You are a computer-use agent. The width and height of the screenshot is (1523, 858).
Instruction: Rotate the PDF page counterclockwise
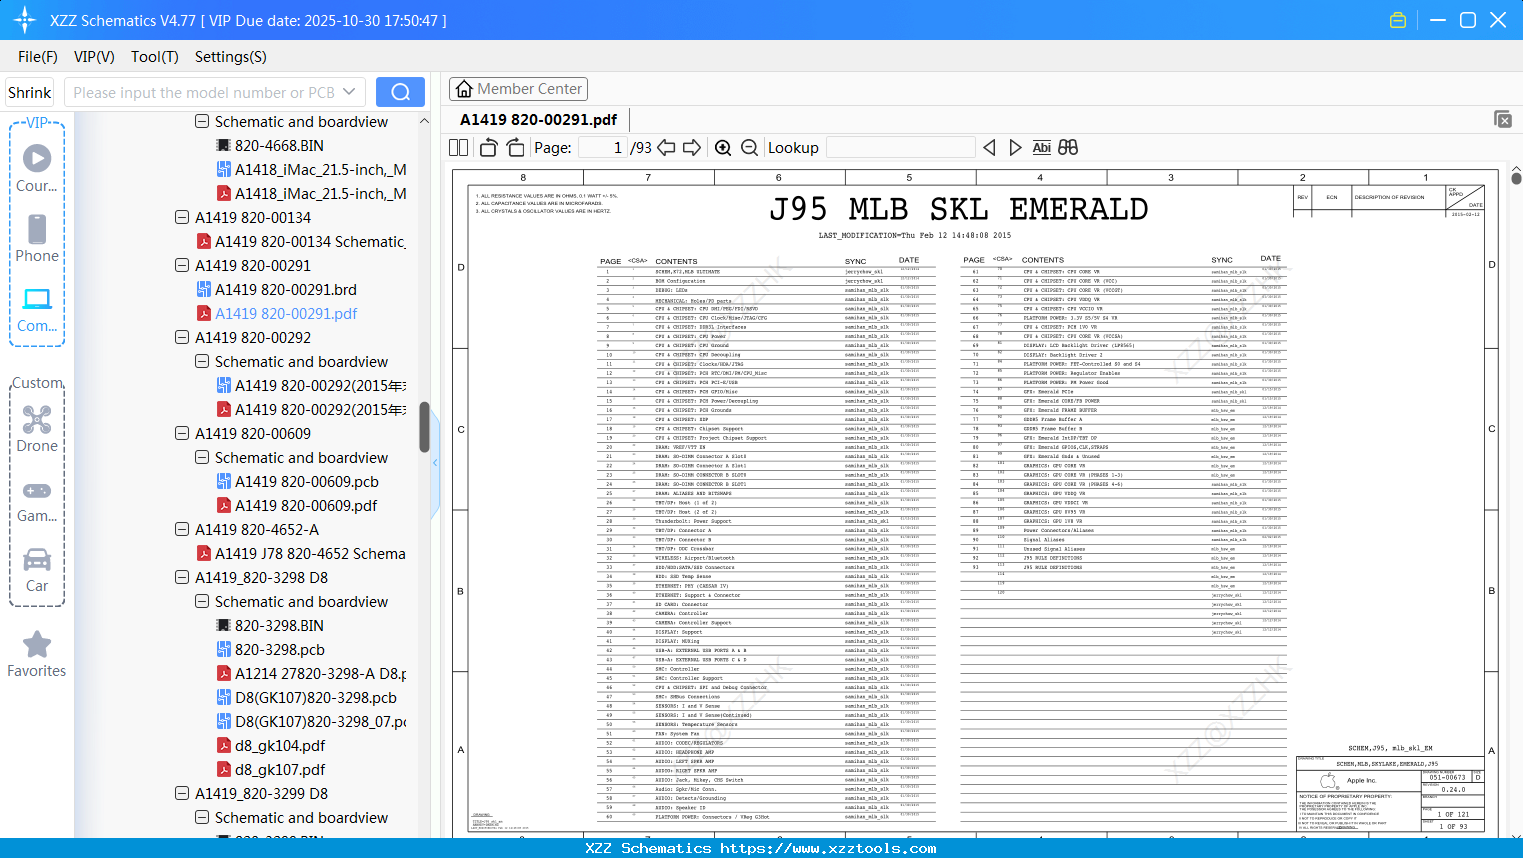[489, 148]
